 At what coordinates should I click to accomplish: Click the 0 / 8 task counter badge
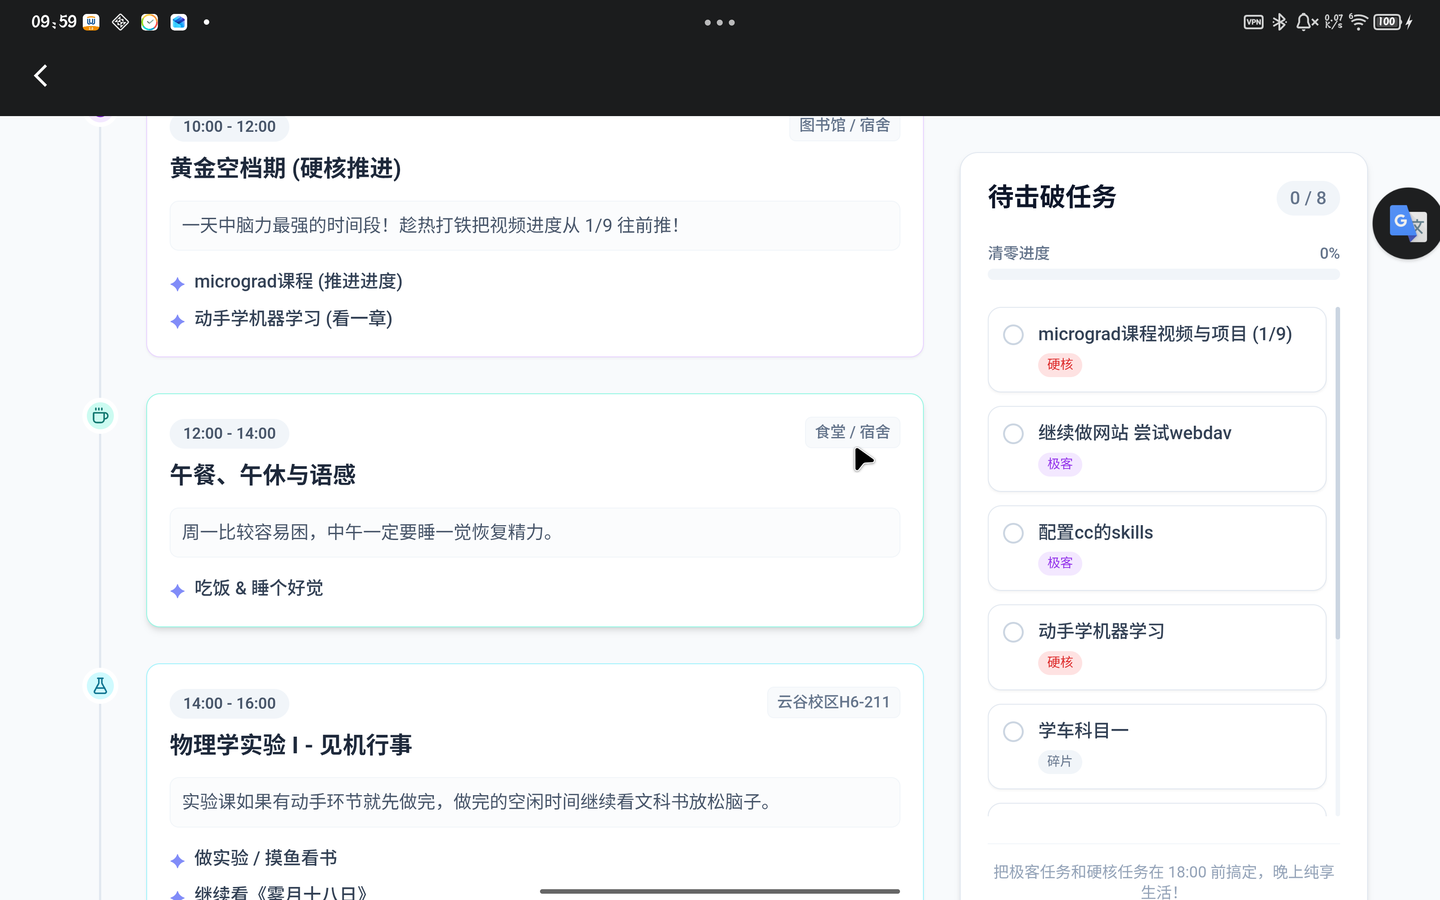(x=1308, y=198)
